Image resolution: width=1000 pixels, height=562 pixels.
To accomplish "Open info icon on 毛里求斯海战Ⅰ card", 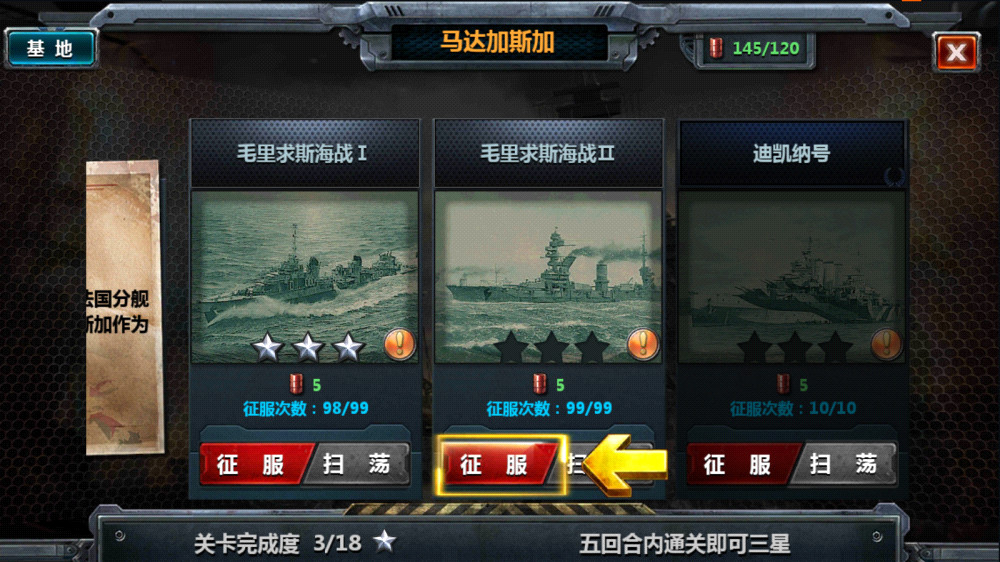I will click(x=400, y=344).
